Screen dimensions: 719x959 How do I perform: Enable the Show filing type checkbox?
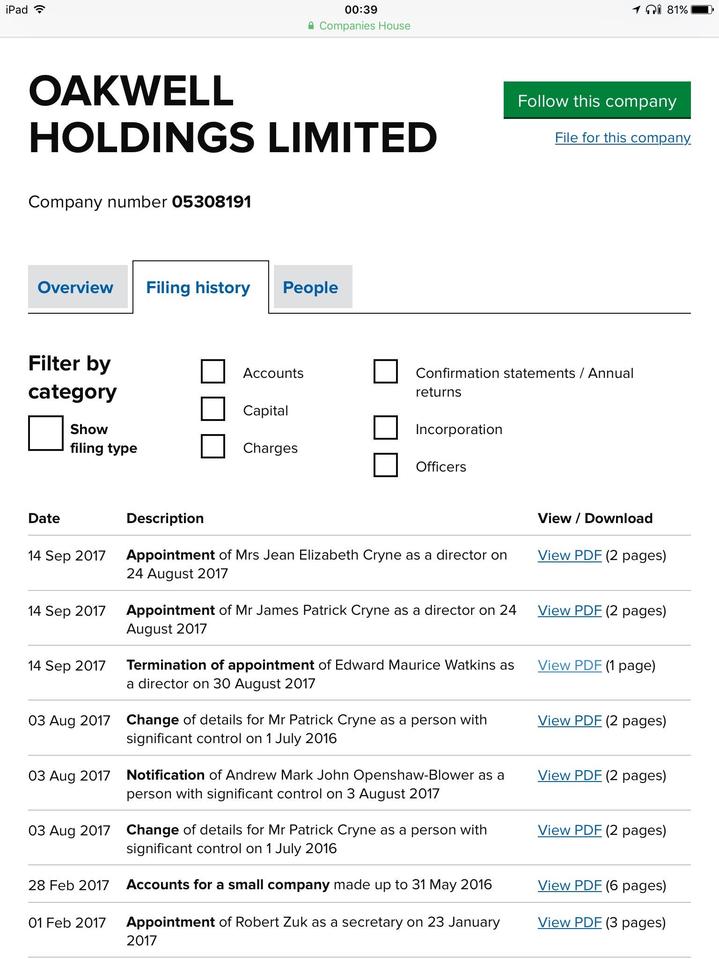46,434
